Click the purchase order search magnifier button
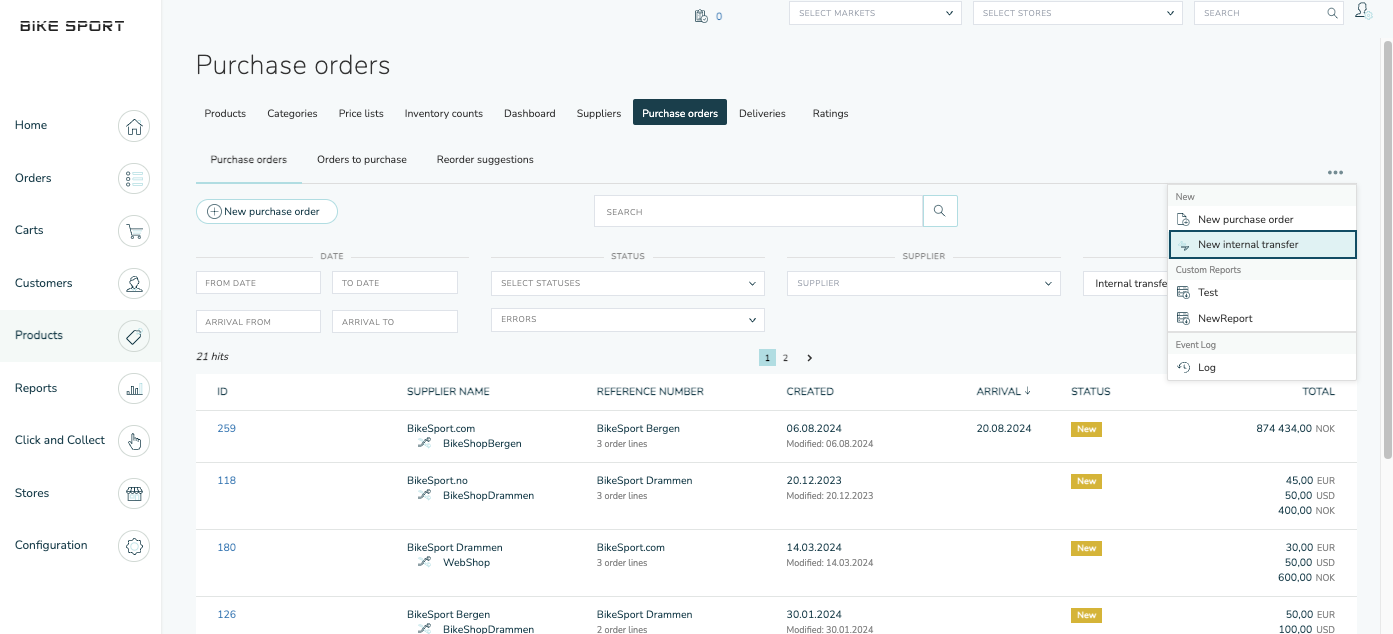The image size is (1393, 634). [x=940, y=211]
